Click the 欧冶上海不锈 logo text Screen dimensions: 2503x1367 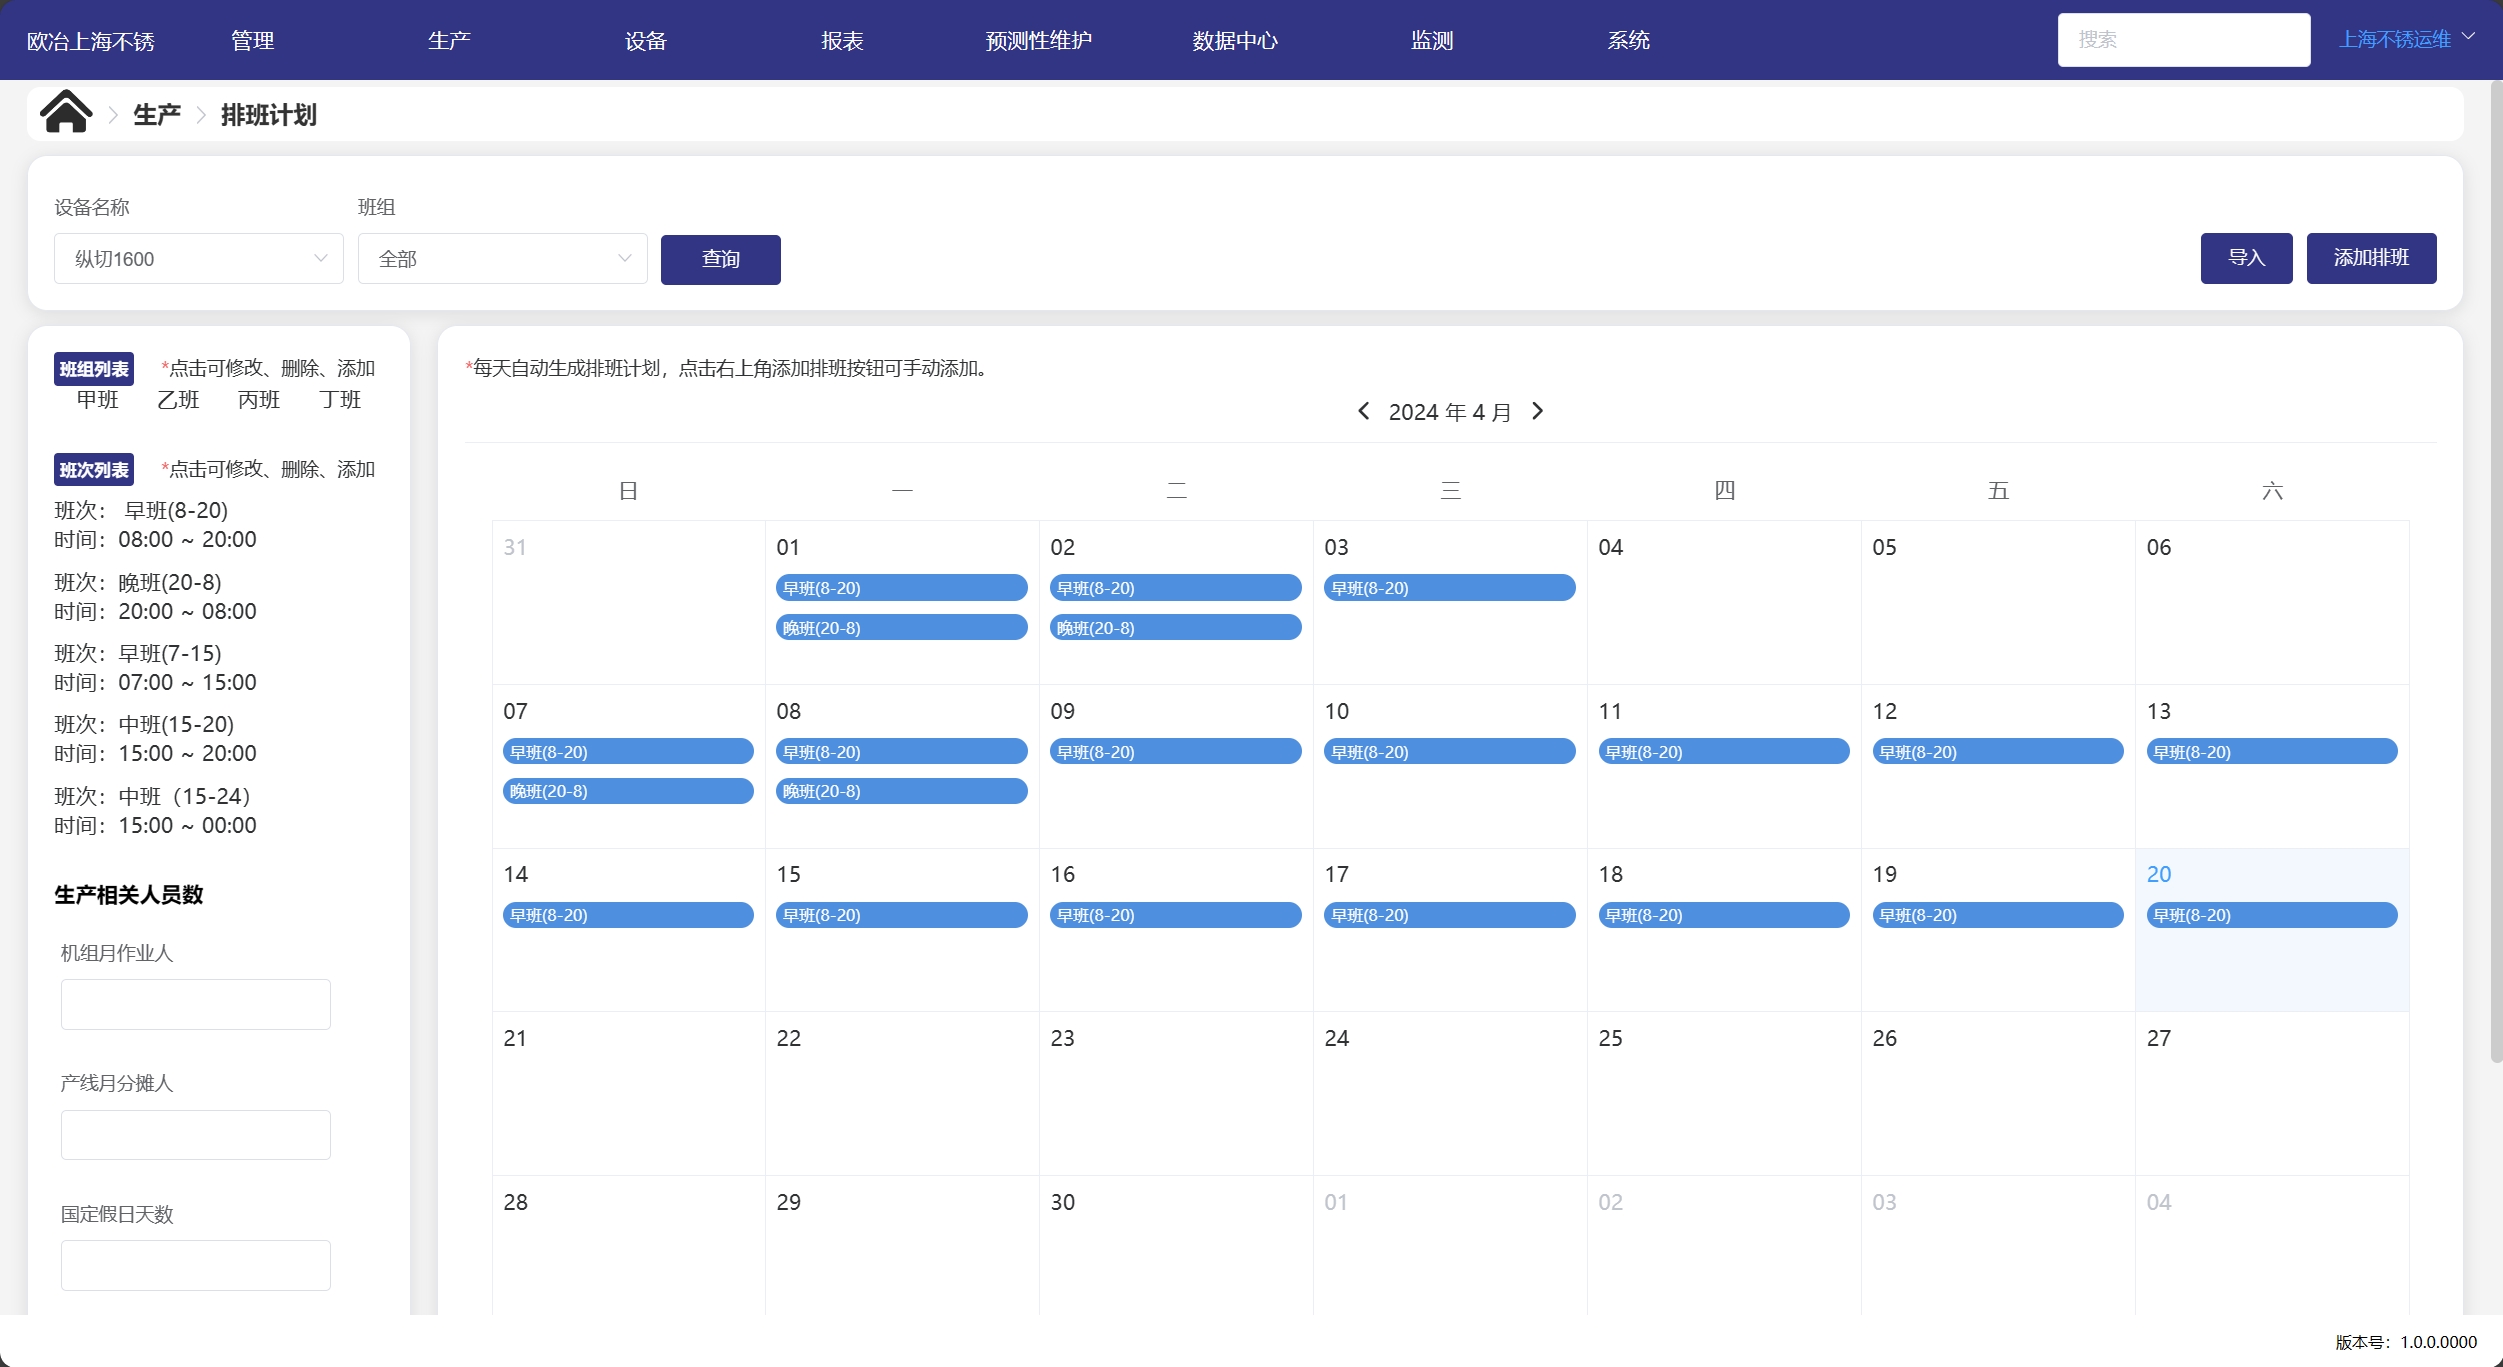tap(91, 41)
